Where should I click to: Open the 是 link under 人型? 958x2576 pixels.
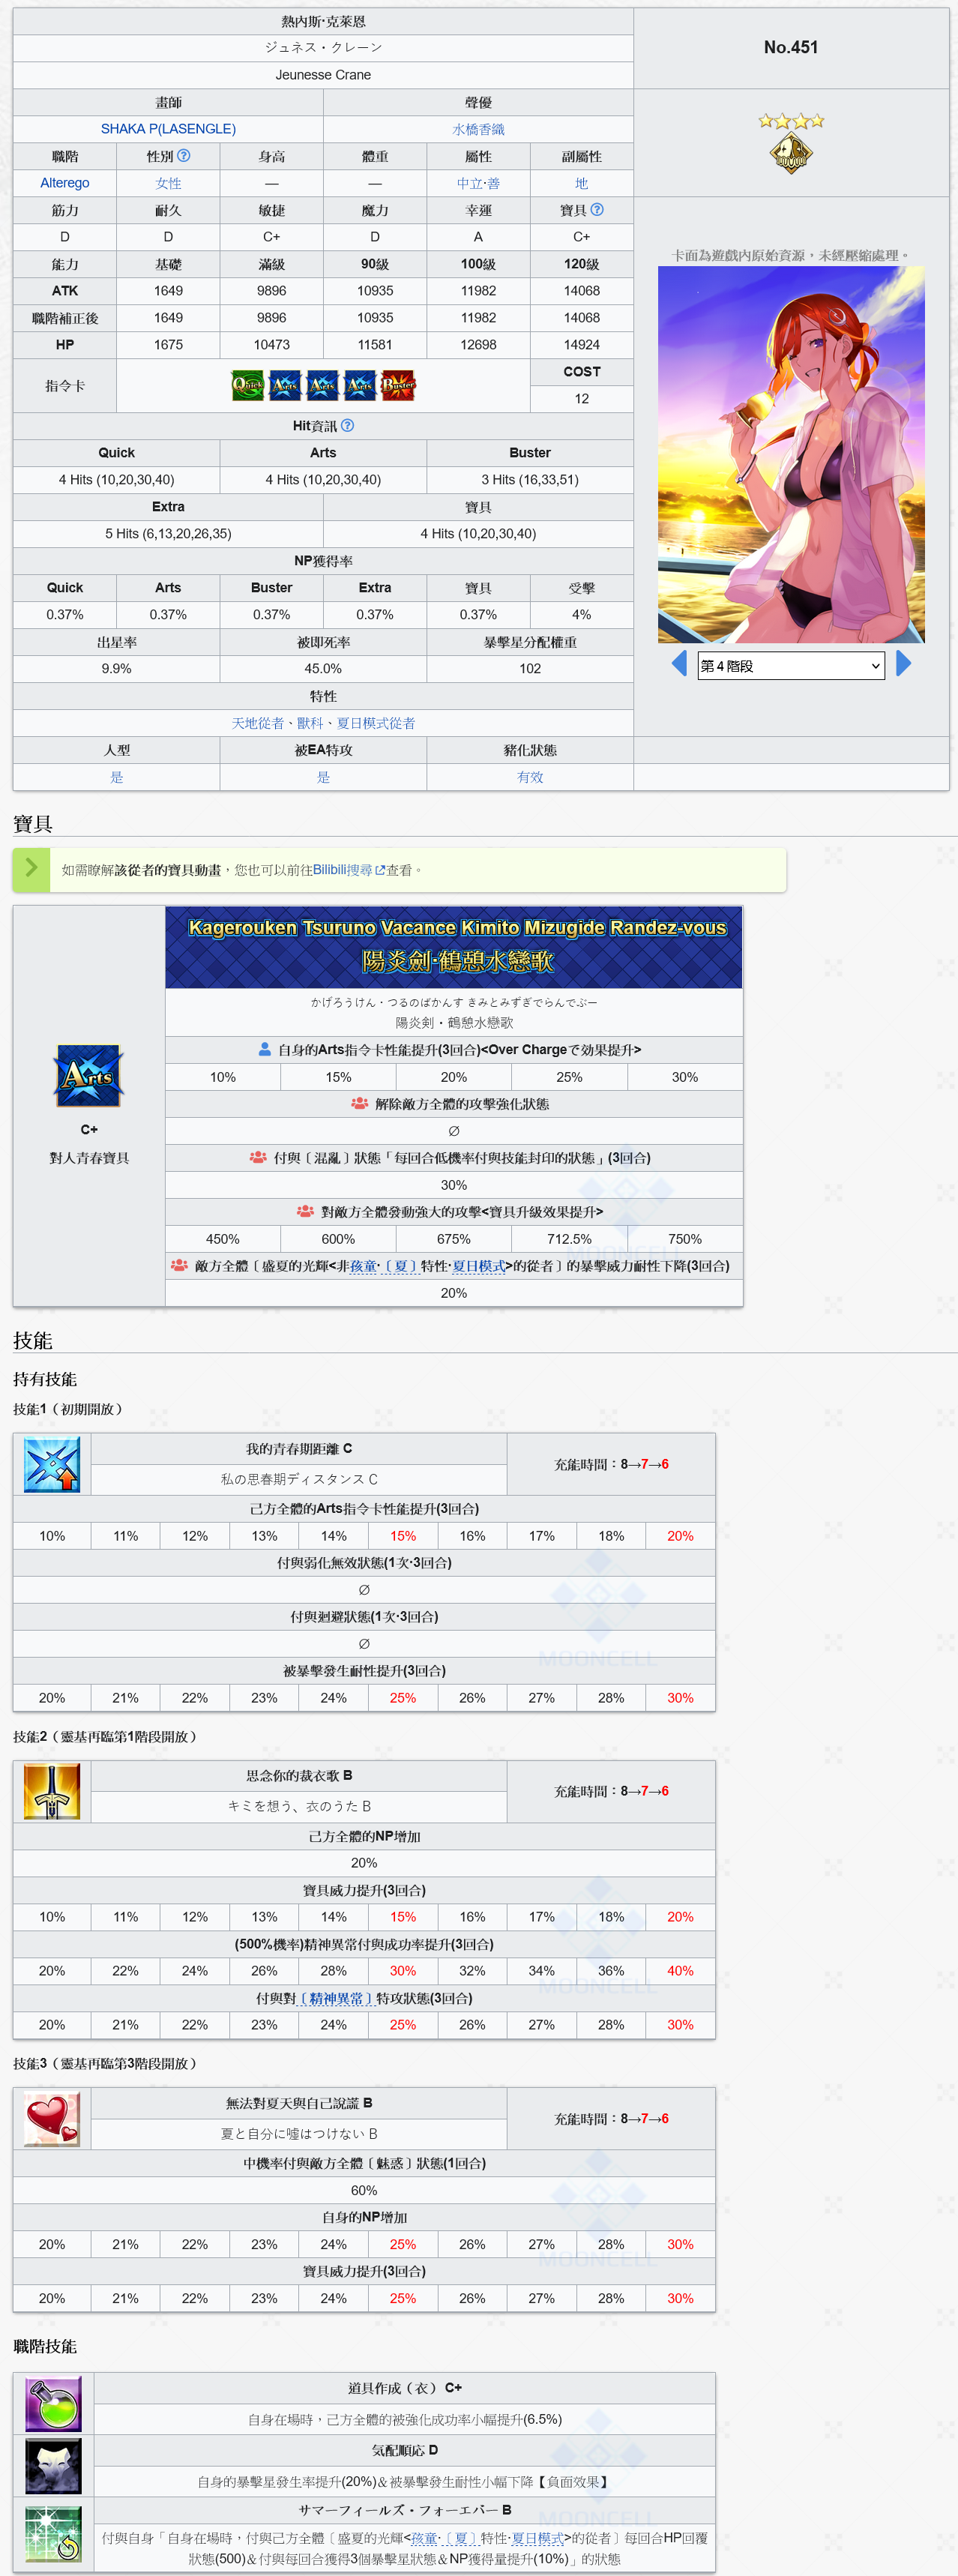pos(116,777)
